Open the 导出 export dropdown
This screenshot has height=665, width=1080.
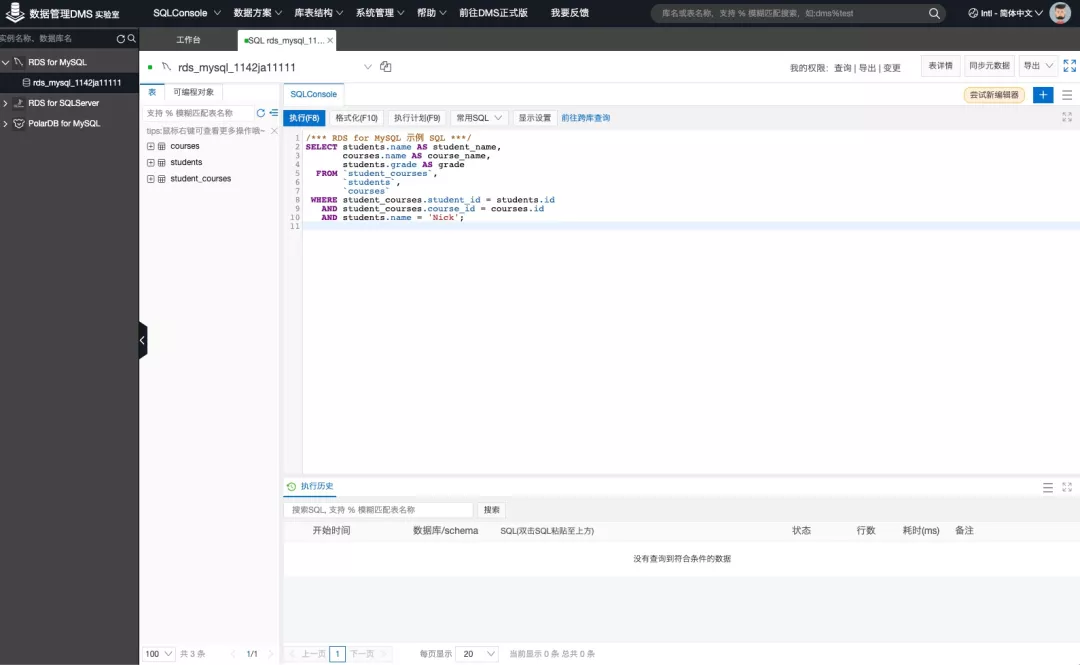click(1038, 65)
